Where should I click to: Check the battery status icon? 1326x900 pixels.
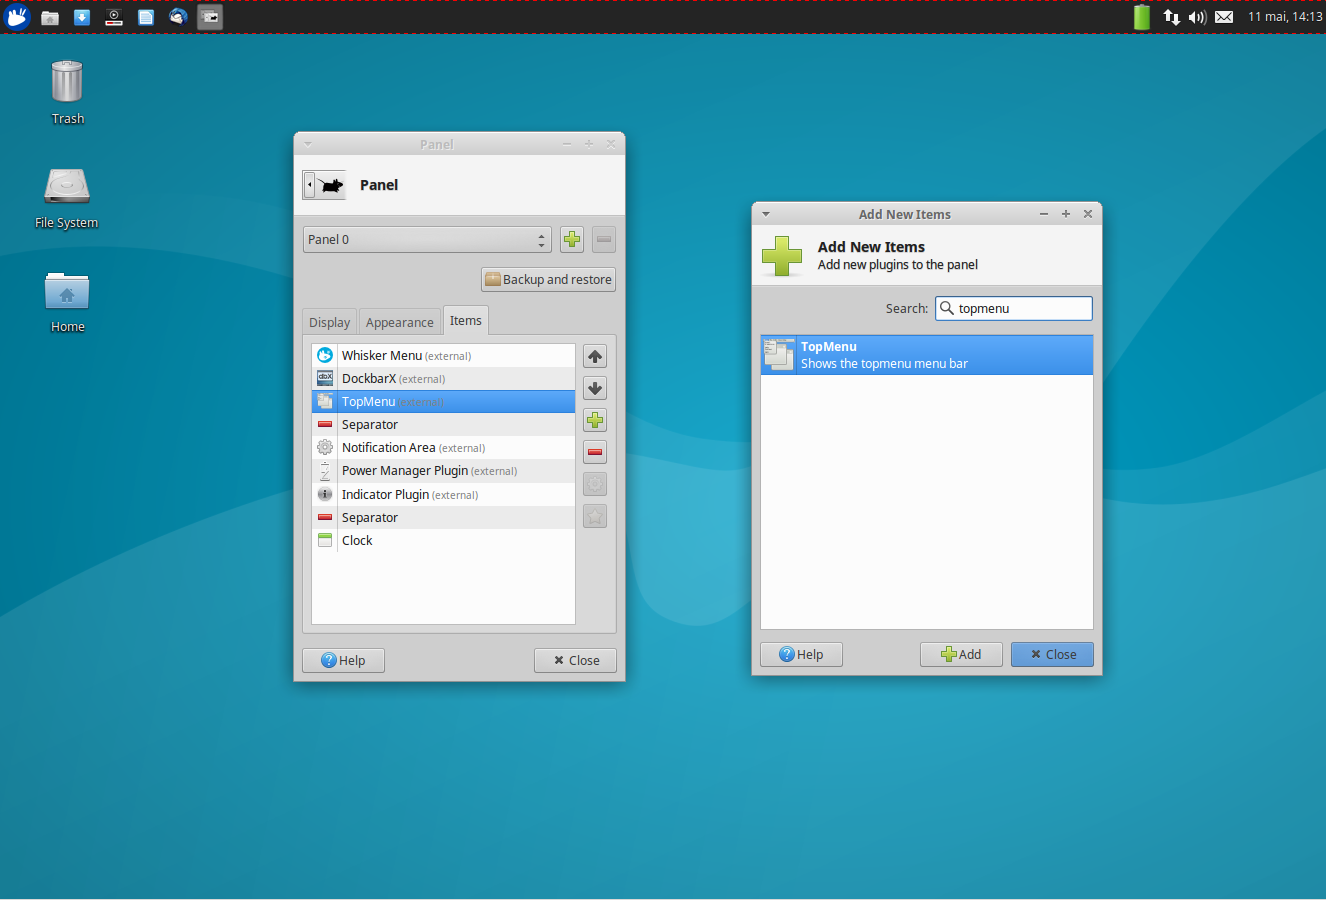1141,16
